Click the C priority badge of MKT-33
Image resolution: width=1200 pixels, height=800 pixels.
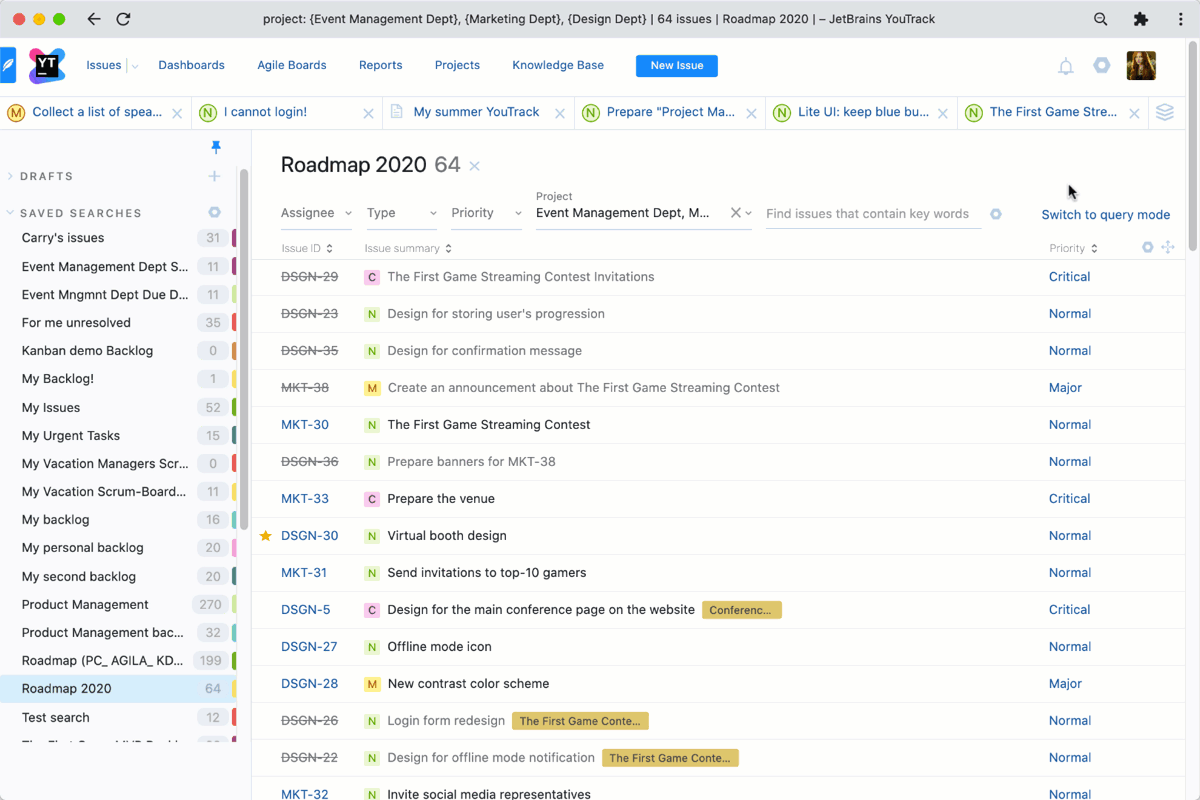pos(372,499)
